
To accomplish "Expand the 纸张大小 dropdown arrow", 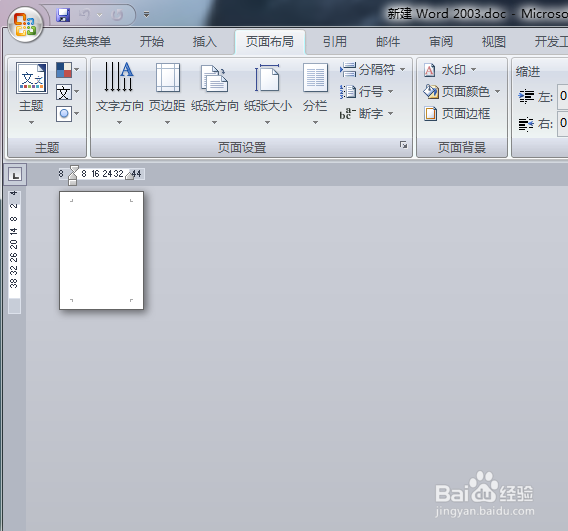I will tap(267, 122).
